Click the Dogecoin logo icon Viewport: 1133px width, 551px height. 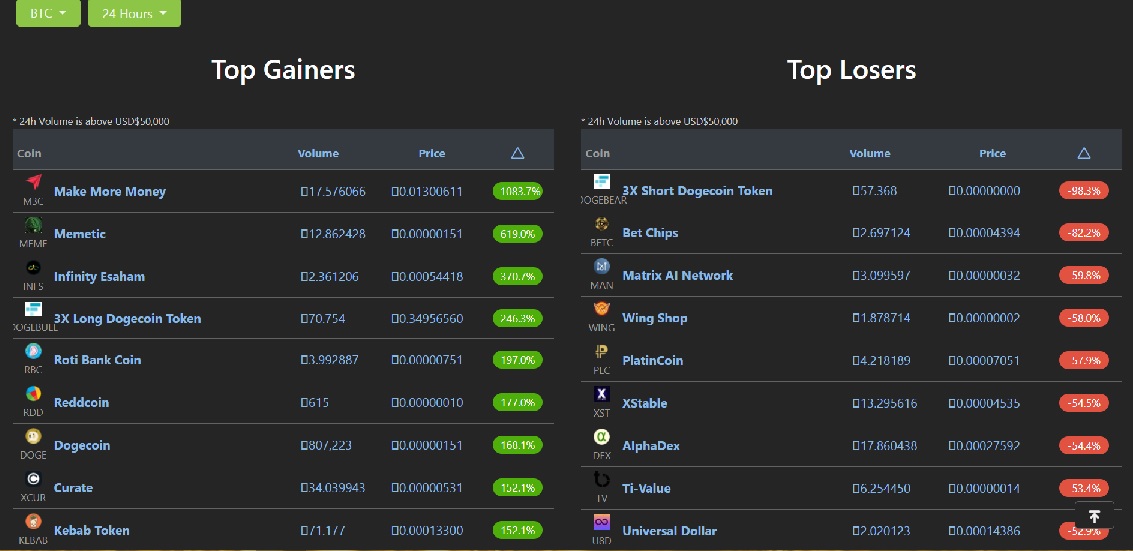pyautogui.click(x=33, y=436)
